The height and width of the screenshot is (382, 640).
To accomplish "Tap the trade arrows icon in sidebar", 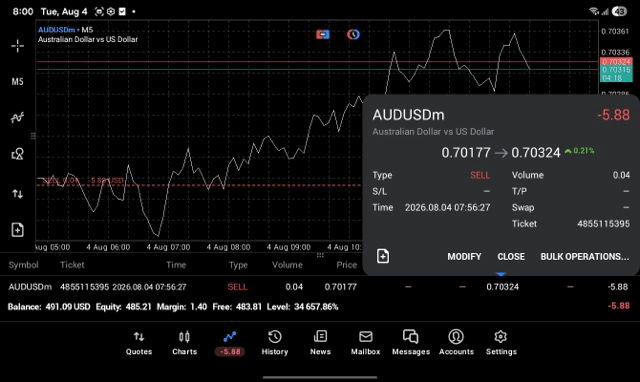I will [x=18, y=193].
